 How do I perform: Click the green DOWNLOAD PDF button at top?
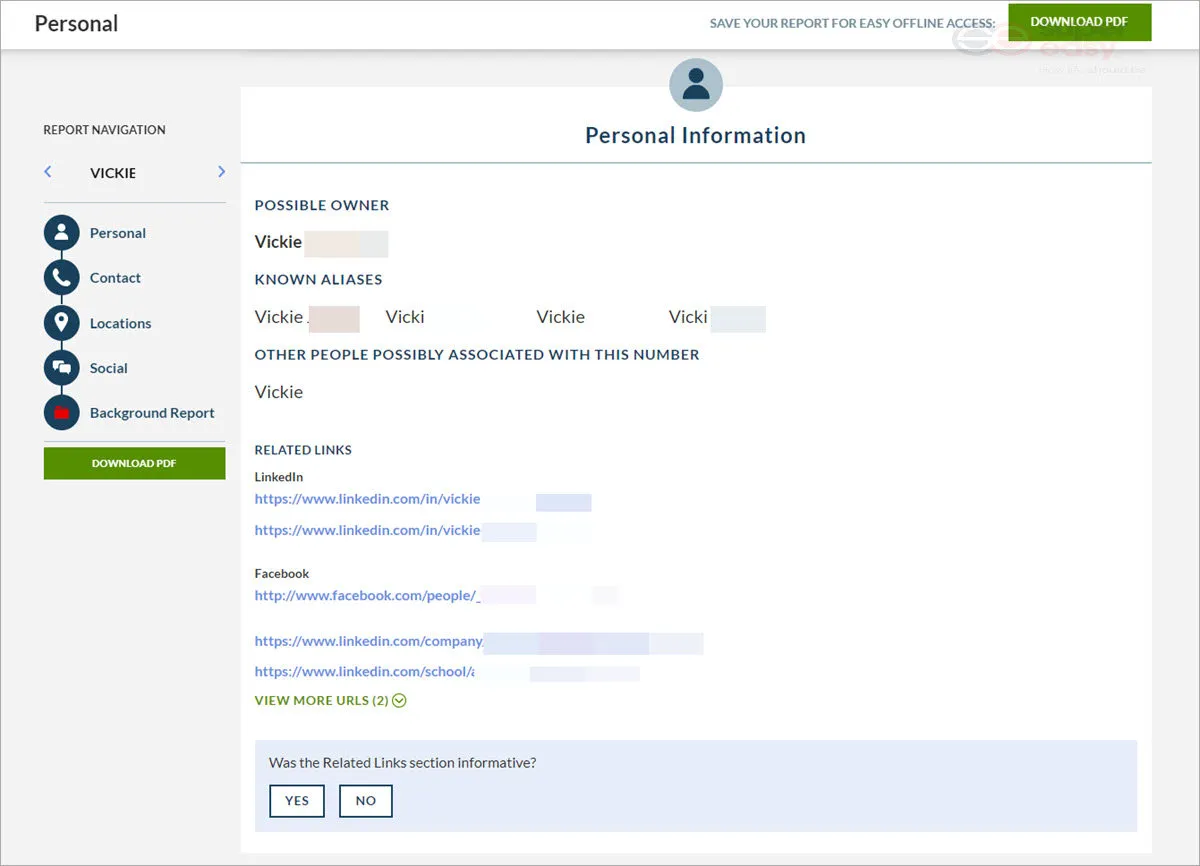(x=1079, y=21)
